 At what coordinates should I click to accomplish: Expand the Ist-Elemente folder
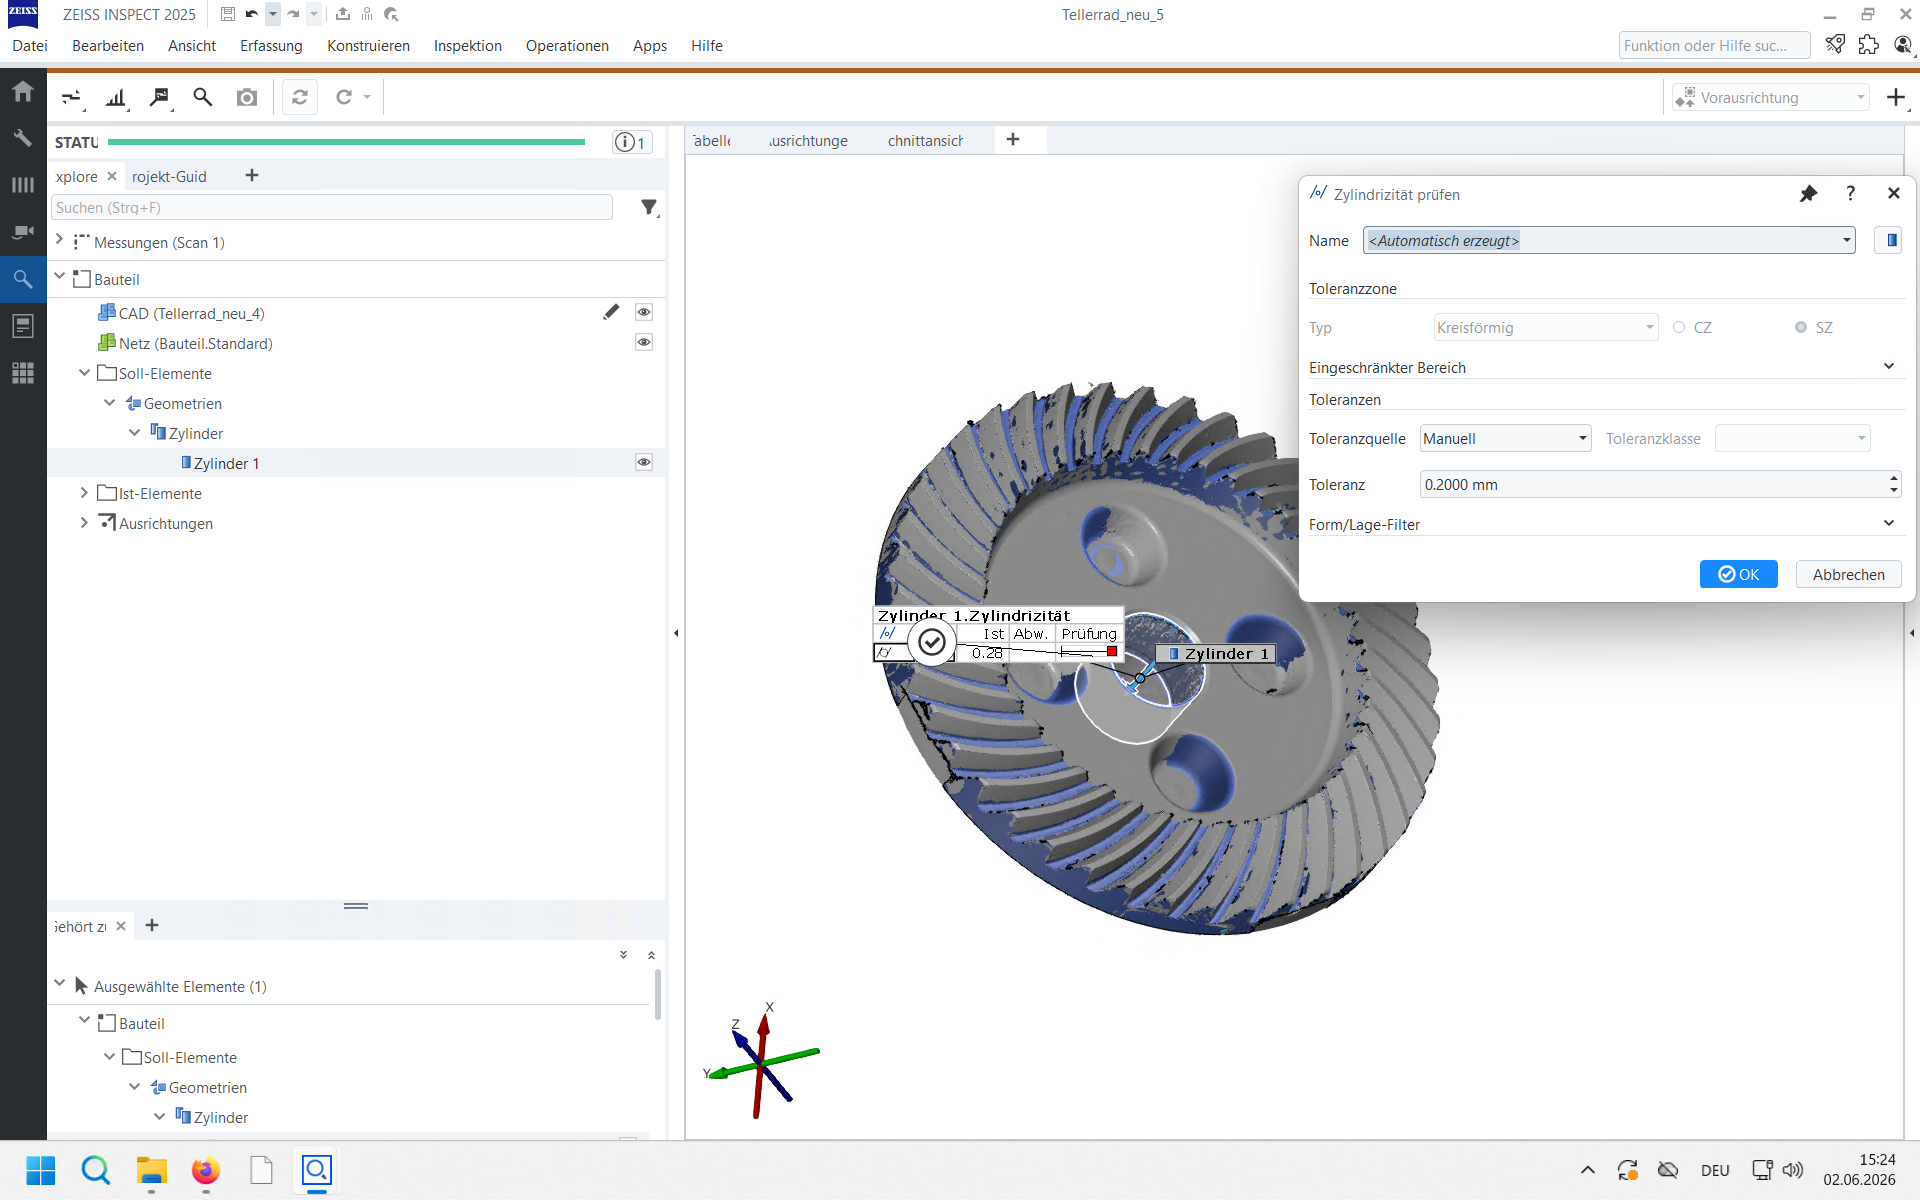click(85, 492)
